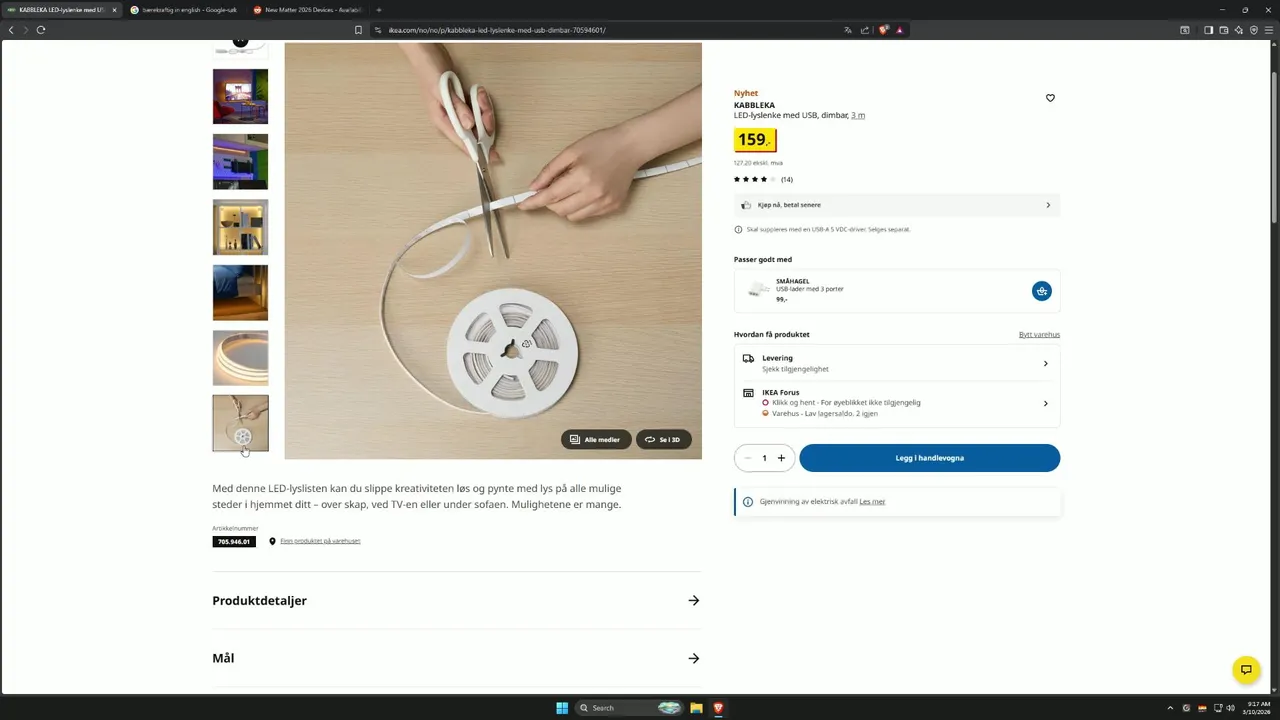Screen dimensions: 1280x720
Task: Open File Explorer from taskbar
Action: (x=696, y=708)
